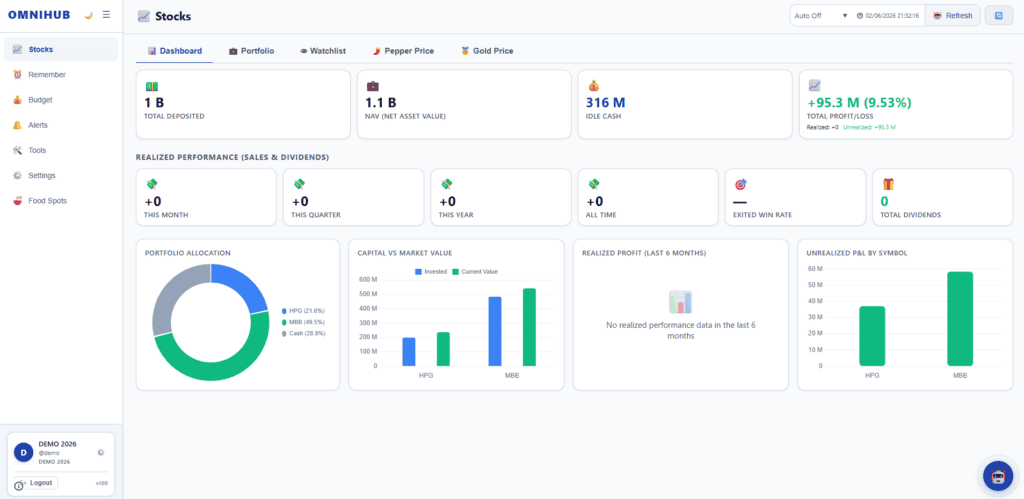Screen dimensions: 1024x499
Task: Toggle Current Value legend series
Action: pyautogui.click(x=475, y=272)
